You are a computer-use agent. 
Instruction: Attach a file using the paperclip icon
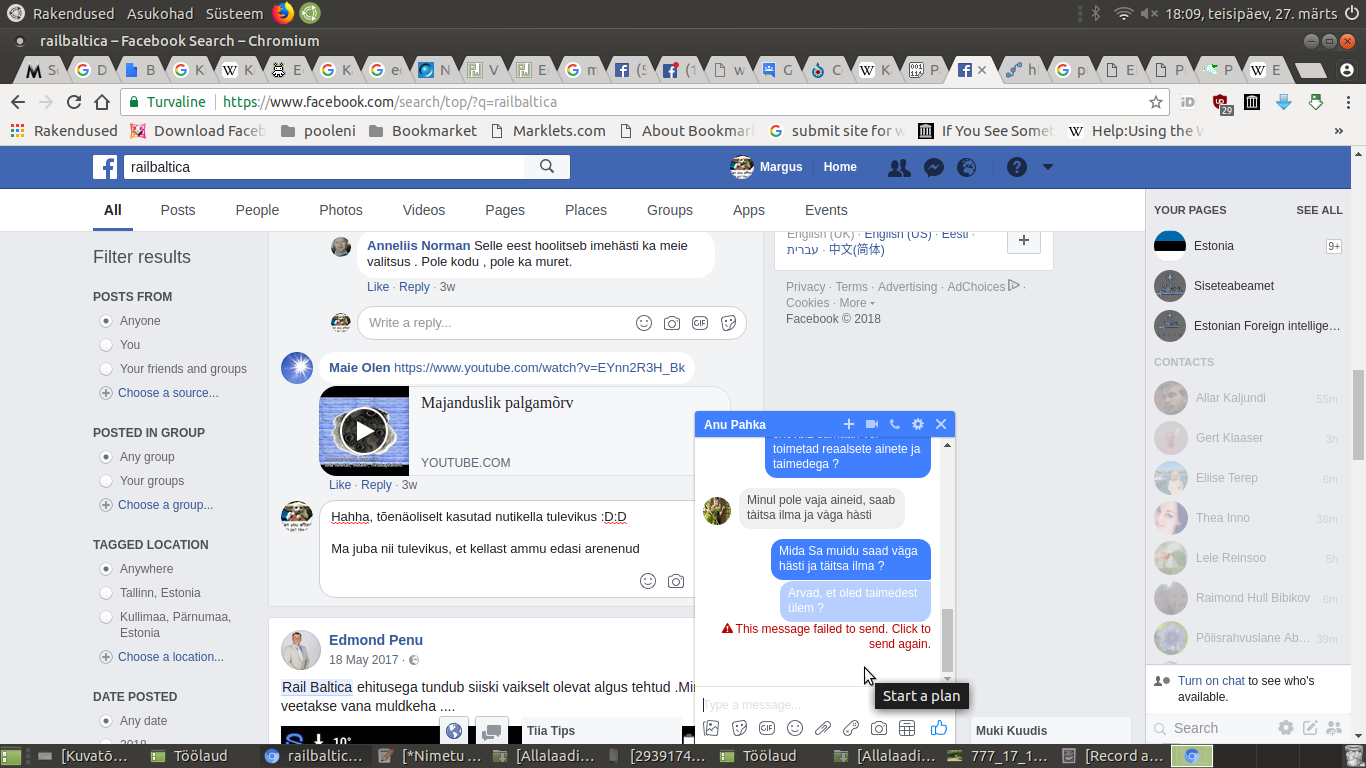(x=823, y=728)
